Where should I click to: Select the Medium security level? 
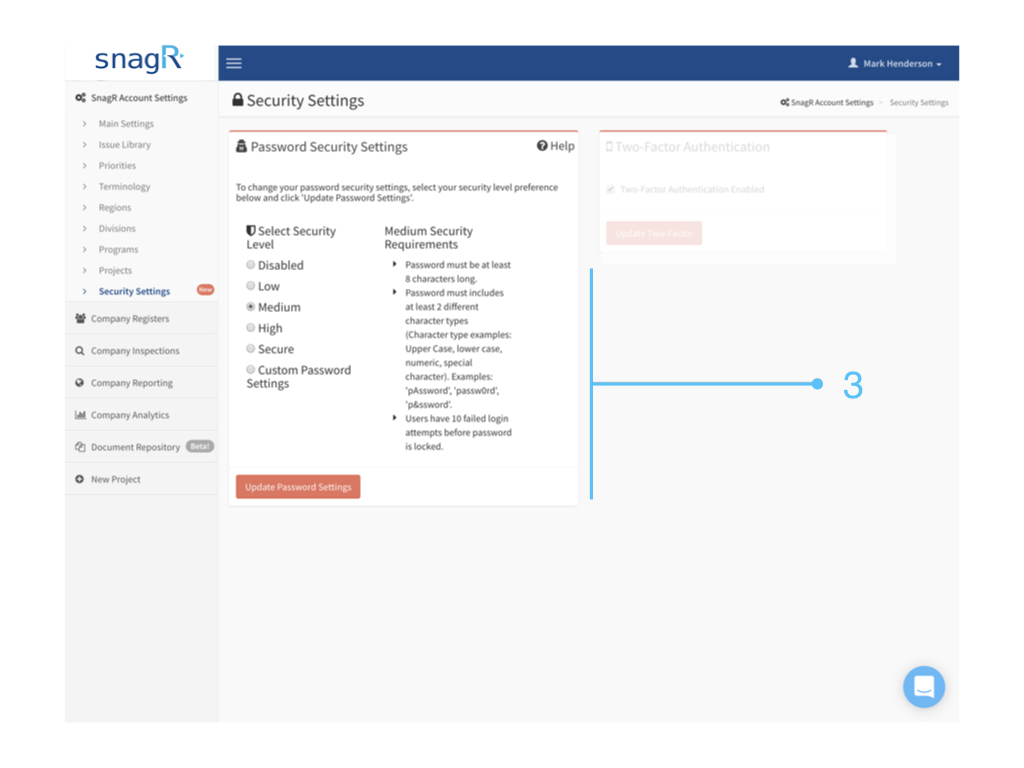click(251, 306)
